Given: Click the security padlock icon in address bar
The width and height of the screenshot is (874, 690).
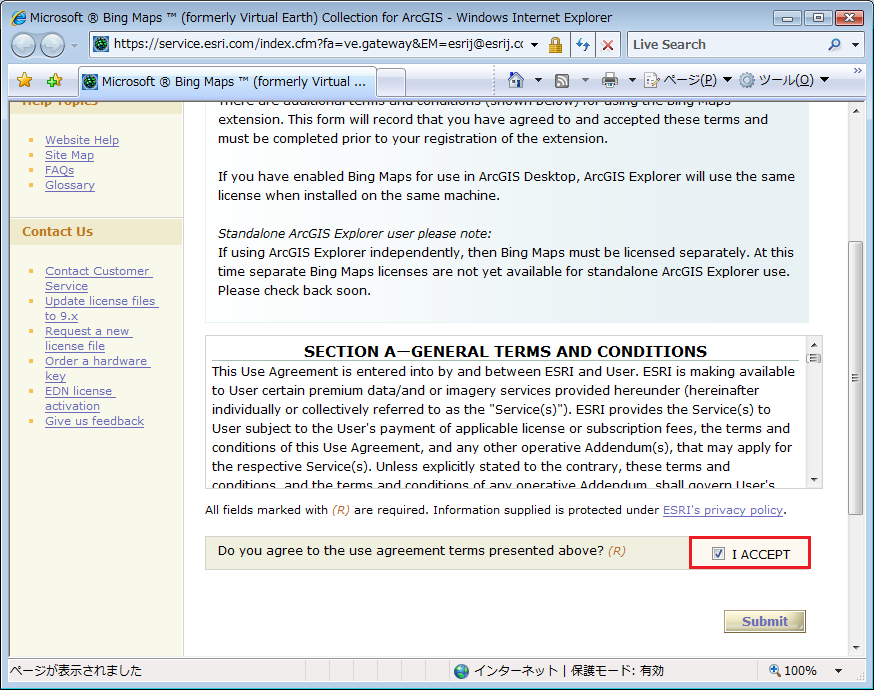Looking at the screenshot, I should point(556,45).
